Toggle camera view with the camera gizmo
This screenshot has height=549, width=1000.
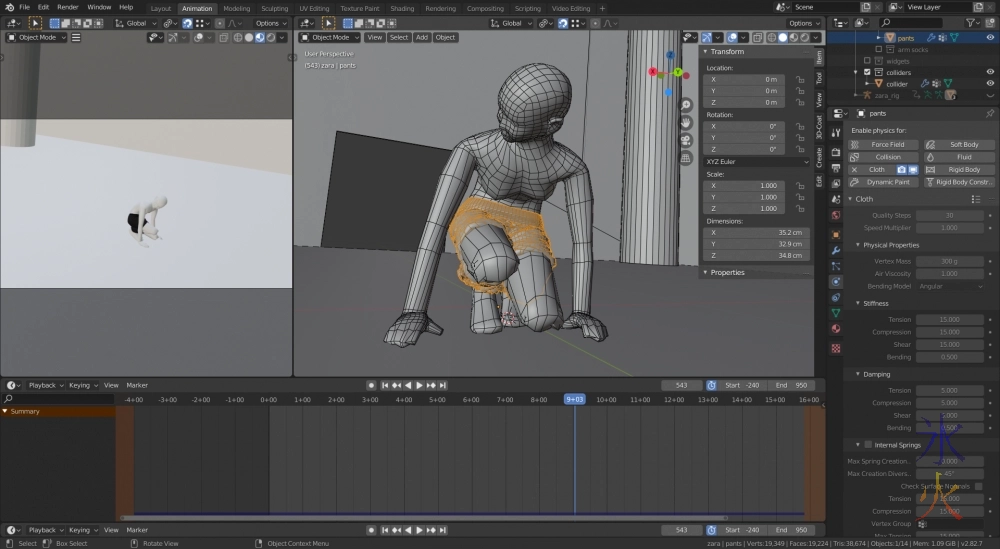(686, 140)
